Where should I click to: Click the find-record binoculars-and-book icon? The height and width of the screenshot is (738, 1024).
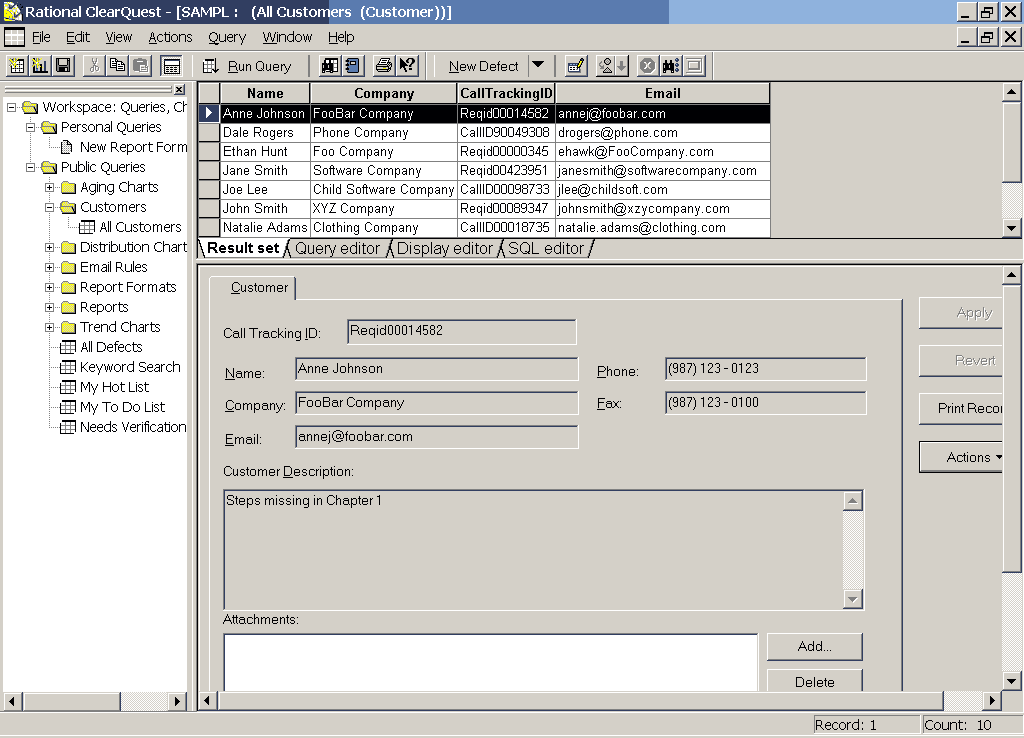coord(330,65)
